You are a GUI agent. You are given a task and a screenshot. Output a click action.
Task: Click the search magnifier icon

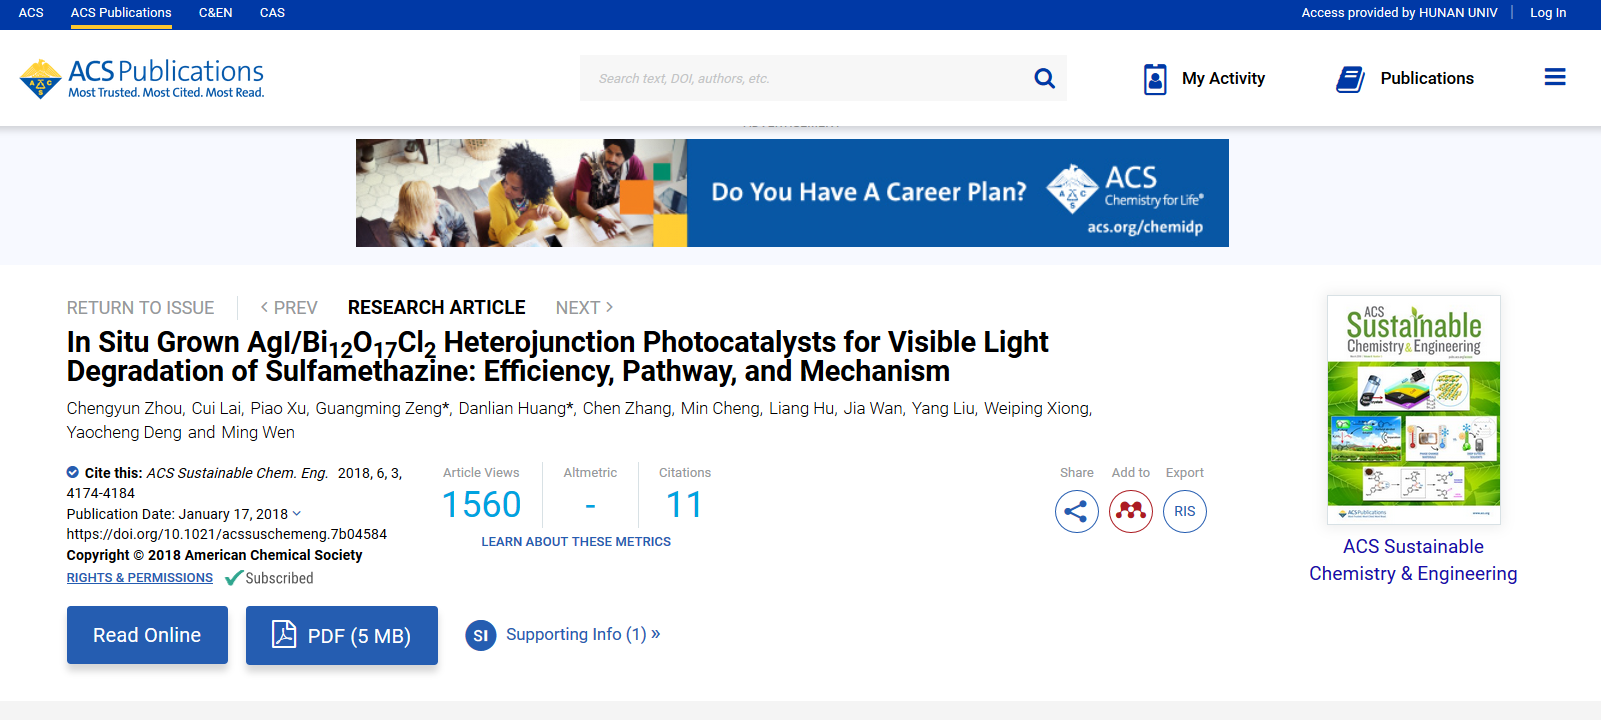[1044, 78]
